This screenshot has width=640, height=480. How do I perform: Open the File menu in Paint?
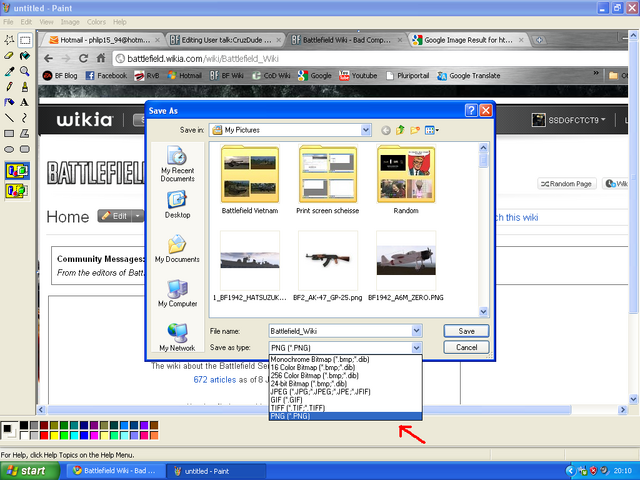pos(8,22)
